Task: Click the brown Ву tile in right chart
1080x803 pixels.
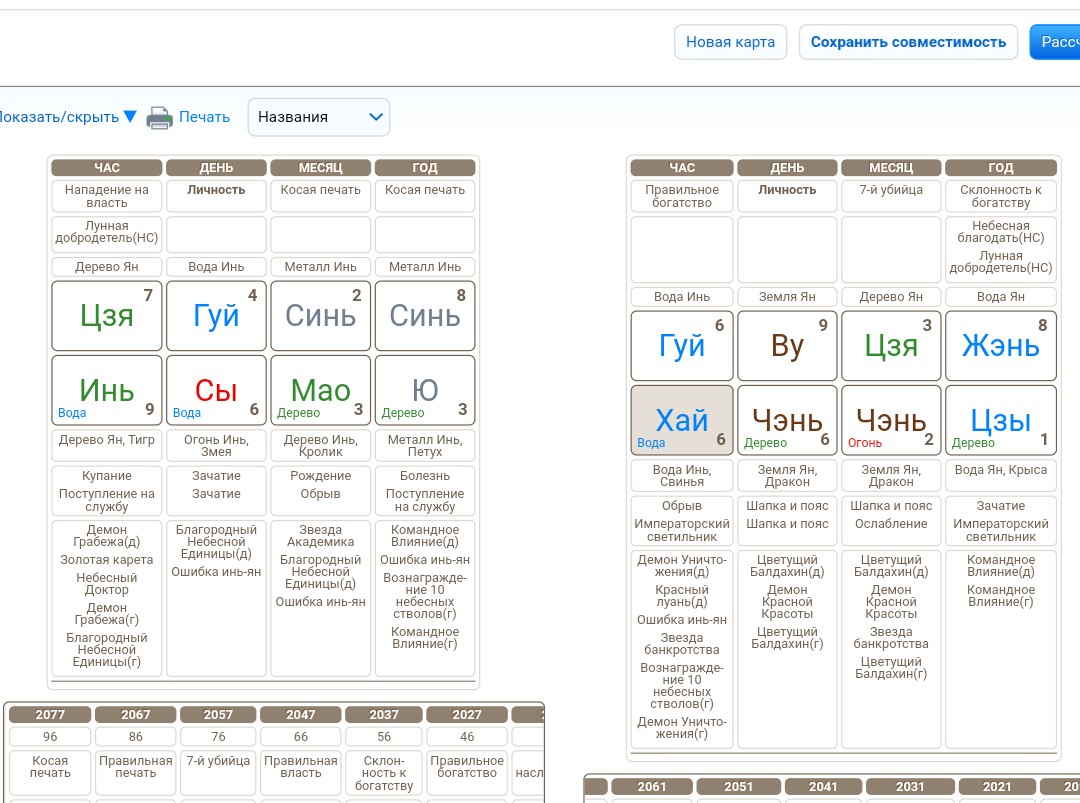Action: pyautogui.click(x=787, y=346)
